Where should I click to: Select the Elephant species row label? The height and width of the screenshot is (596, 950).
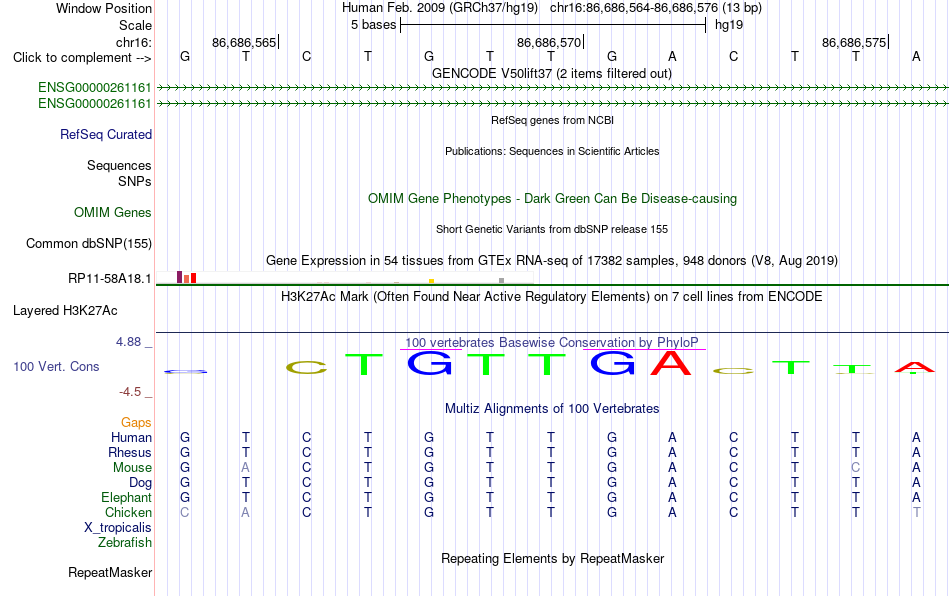[x=126, y=497]
